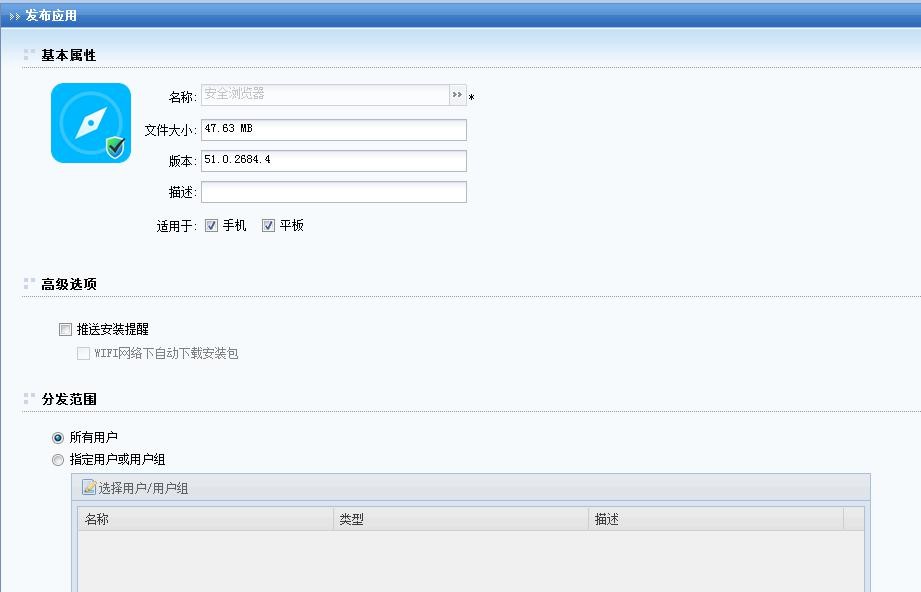921x592 pixels.
Task: Click the 适用于 label
Action: point(176,226)
